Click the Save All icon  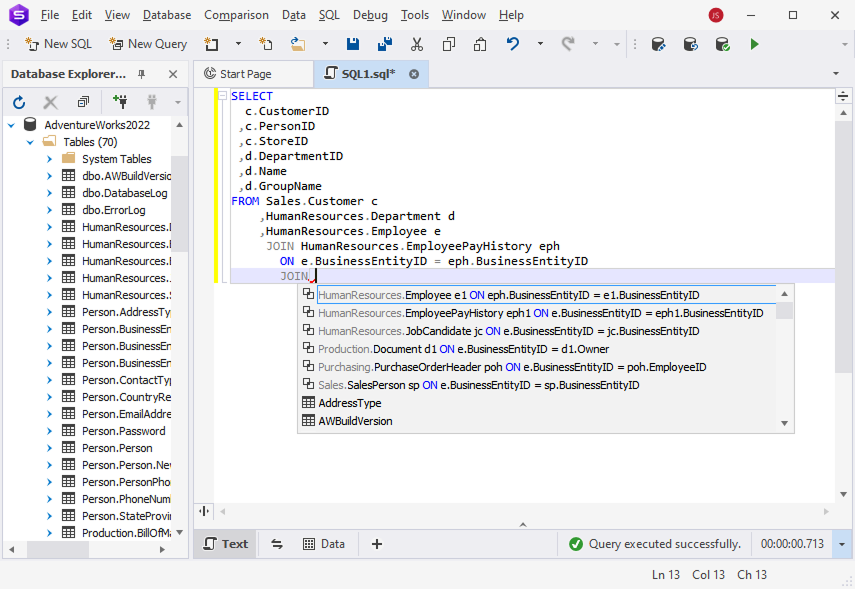pos(384,44)
